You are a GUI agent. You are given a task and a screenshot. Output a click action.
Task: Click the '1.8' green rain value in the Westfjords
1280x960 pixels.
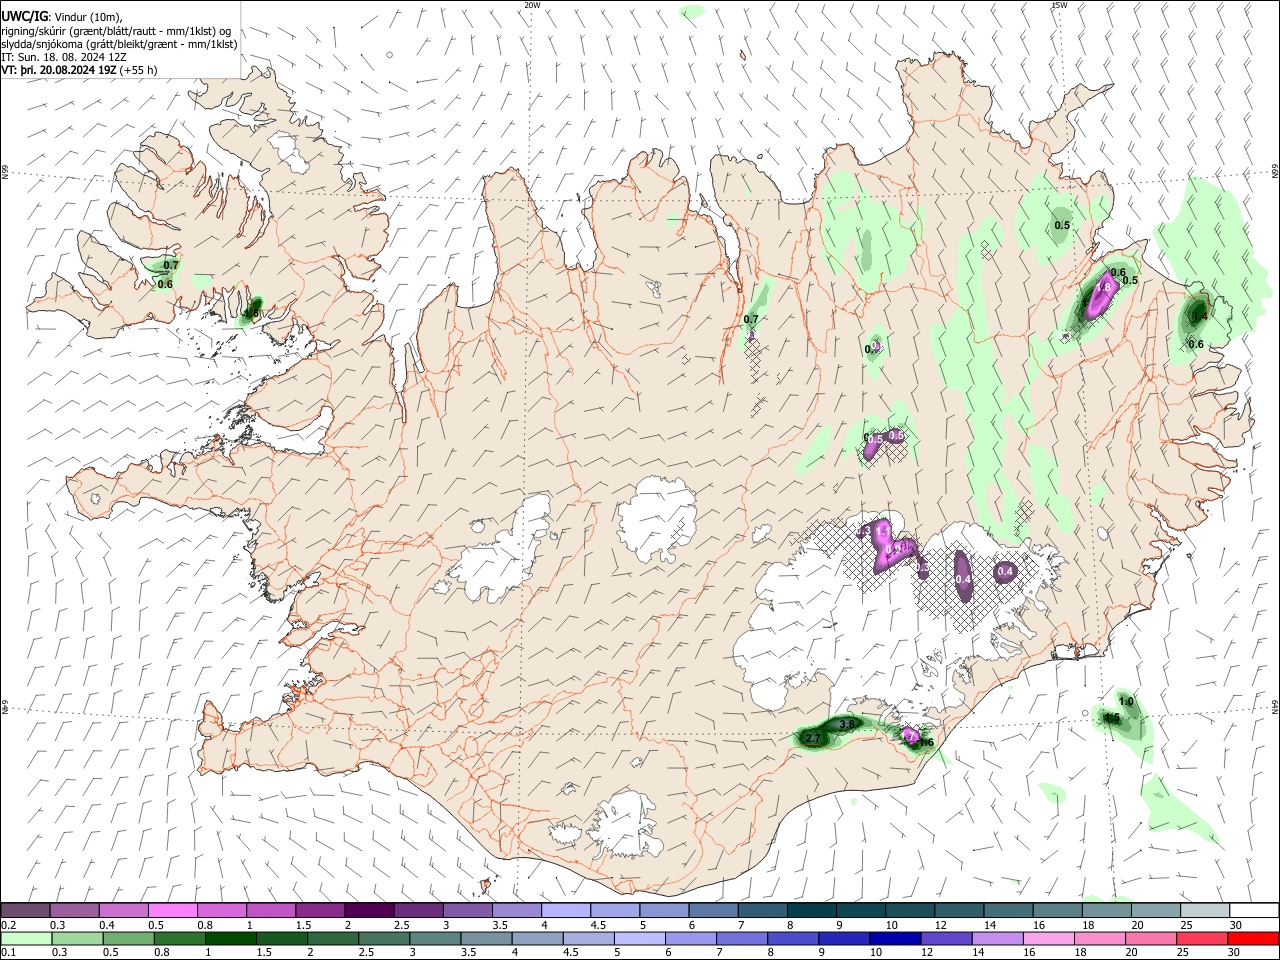click(252, 313)
